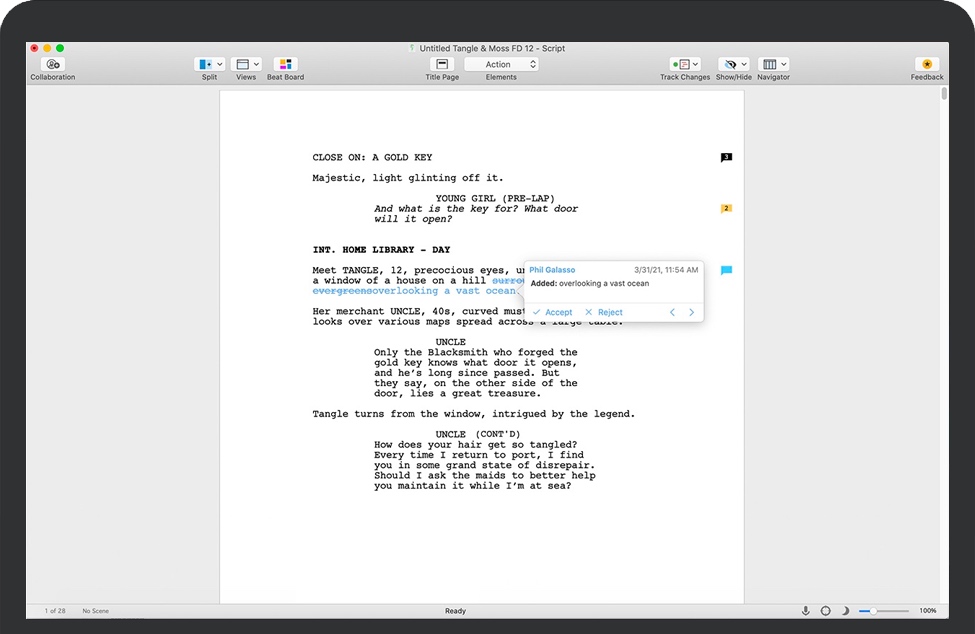The width and height of the screenshot is (975, 634).
Task: Click the focus mode target icon
Action: click(826, 610)
